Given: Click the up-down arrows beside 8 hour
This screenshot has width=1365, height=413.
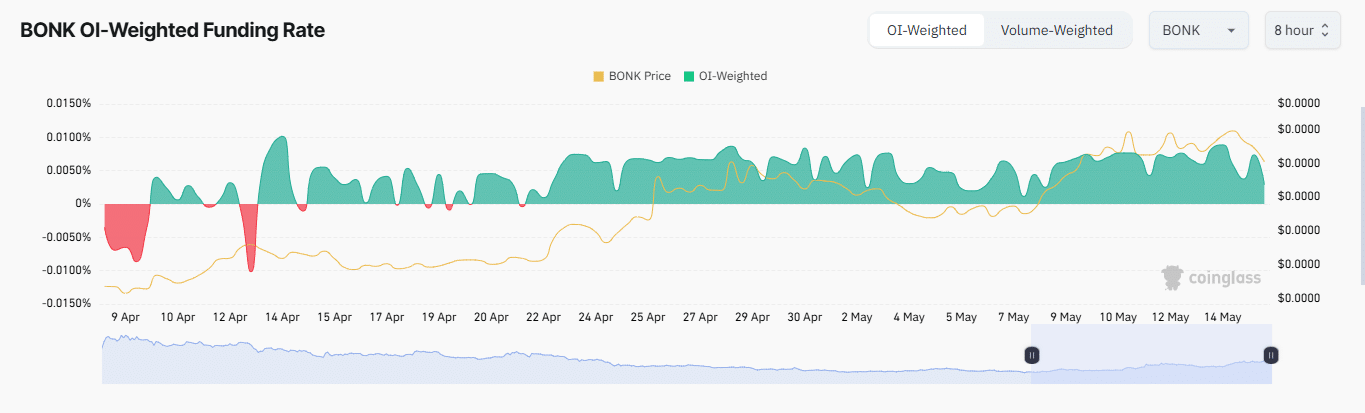Looking at the screenshot, I should click(x=1325, y=30).
